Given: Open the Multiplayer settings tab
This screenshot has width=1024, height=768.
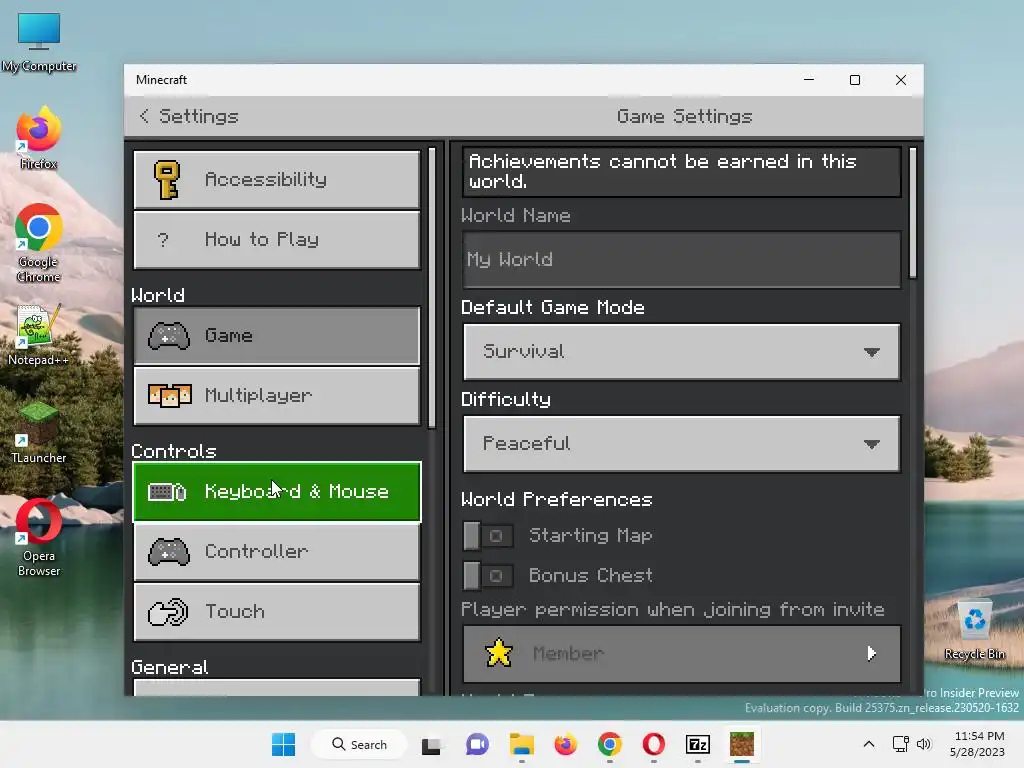Looking at the screenshot, I should coord(277,396).
